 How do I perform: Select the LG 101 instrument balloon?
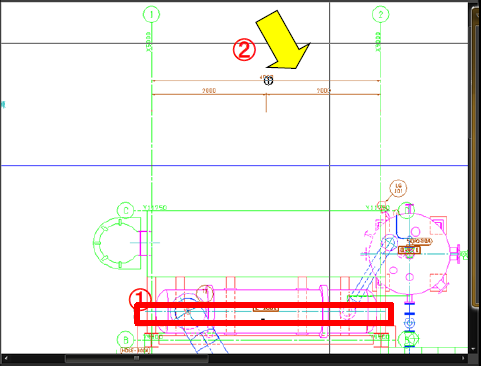pyautogui.click(x=398, y=189)
